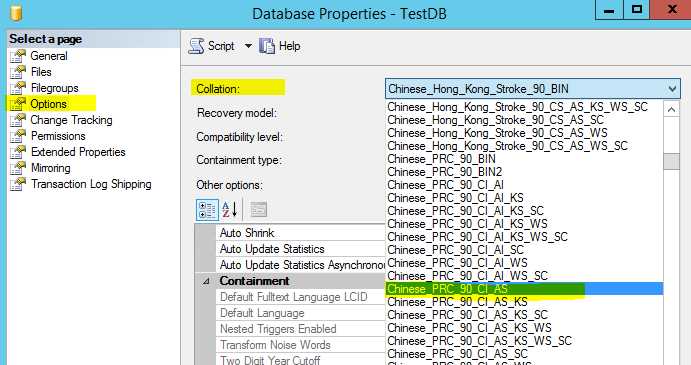Image resolution: width=691 pixels, height=365 pixels.
Task: Open the Change Tracking page
Action: coord(71,120)
